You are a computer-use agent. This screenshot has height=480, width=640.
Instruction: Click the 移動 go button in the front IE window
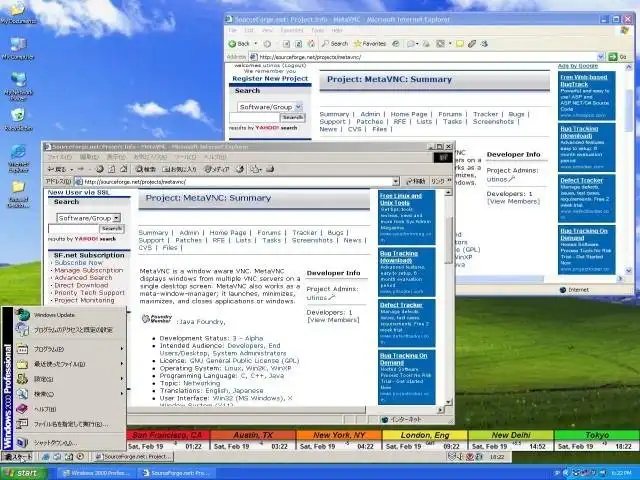point(416,181)
